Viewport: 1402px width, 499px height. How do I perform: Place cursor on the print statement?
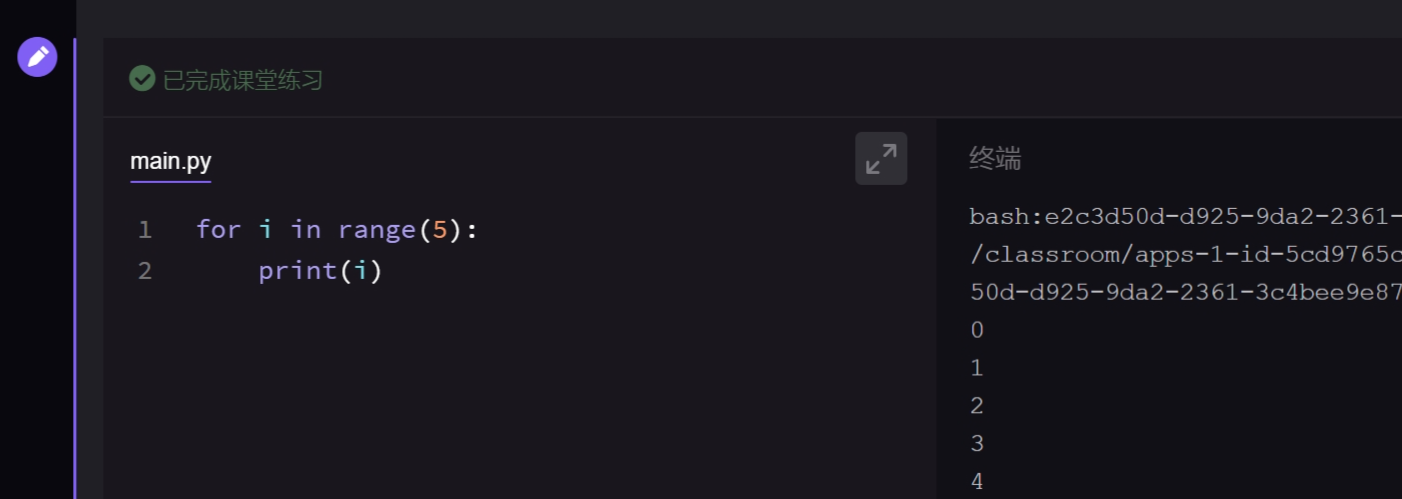(x=321, y=271)
